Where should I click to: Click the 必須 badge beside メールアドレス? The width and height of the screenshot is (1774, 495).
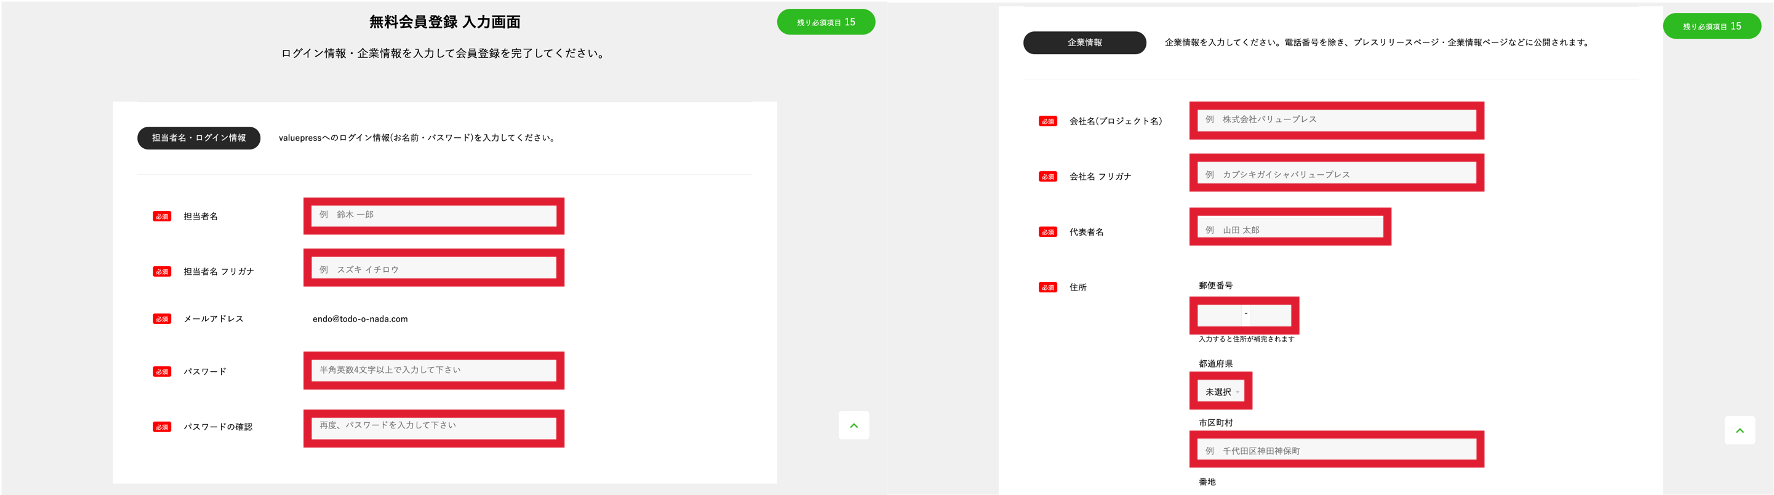click(162, 319)
